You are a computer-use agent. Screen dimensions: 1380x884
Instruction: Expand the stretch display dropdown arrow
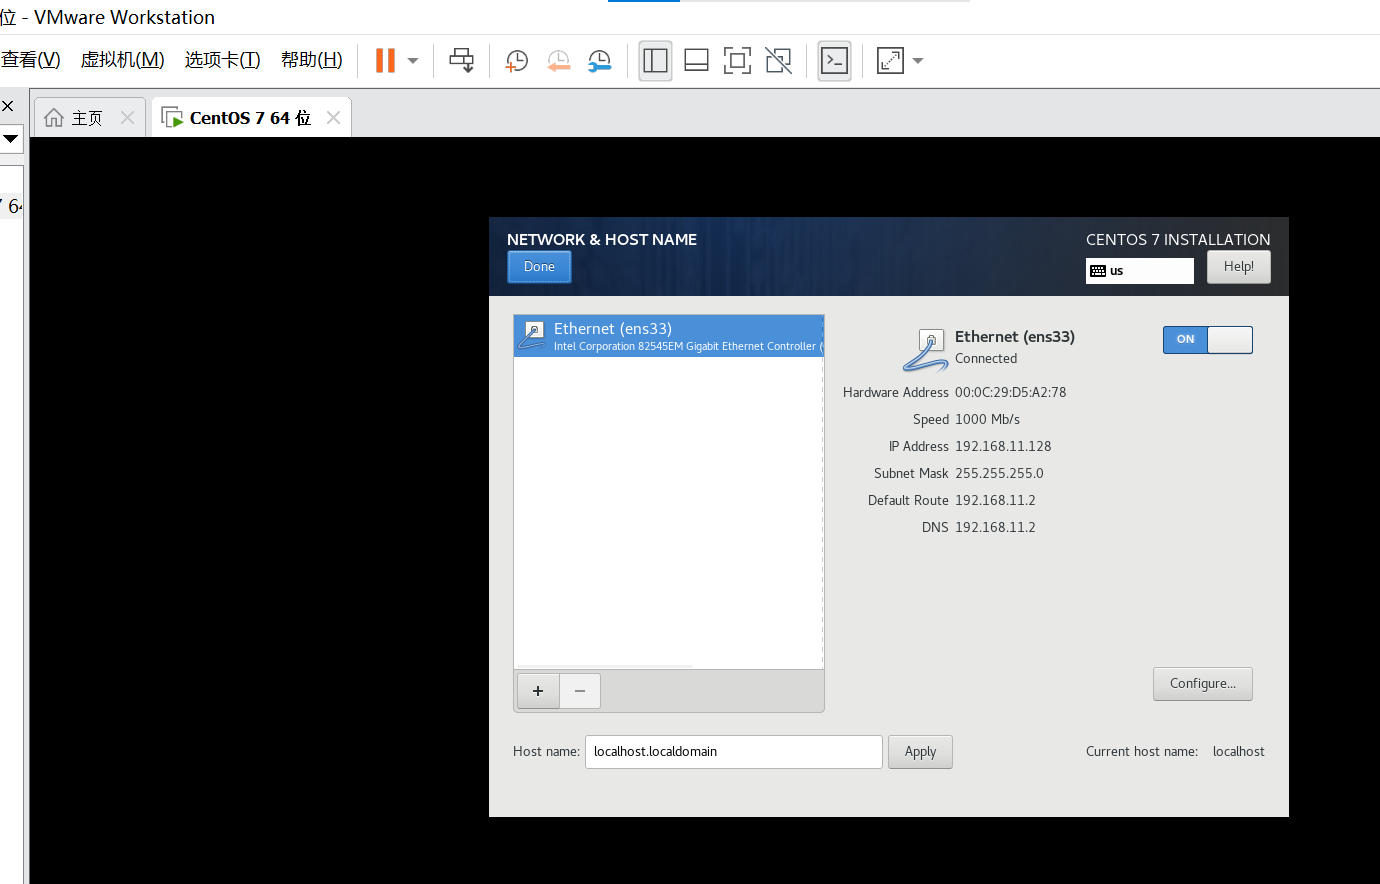pyautogui.click(x=918, y=61)
